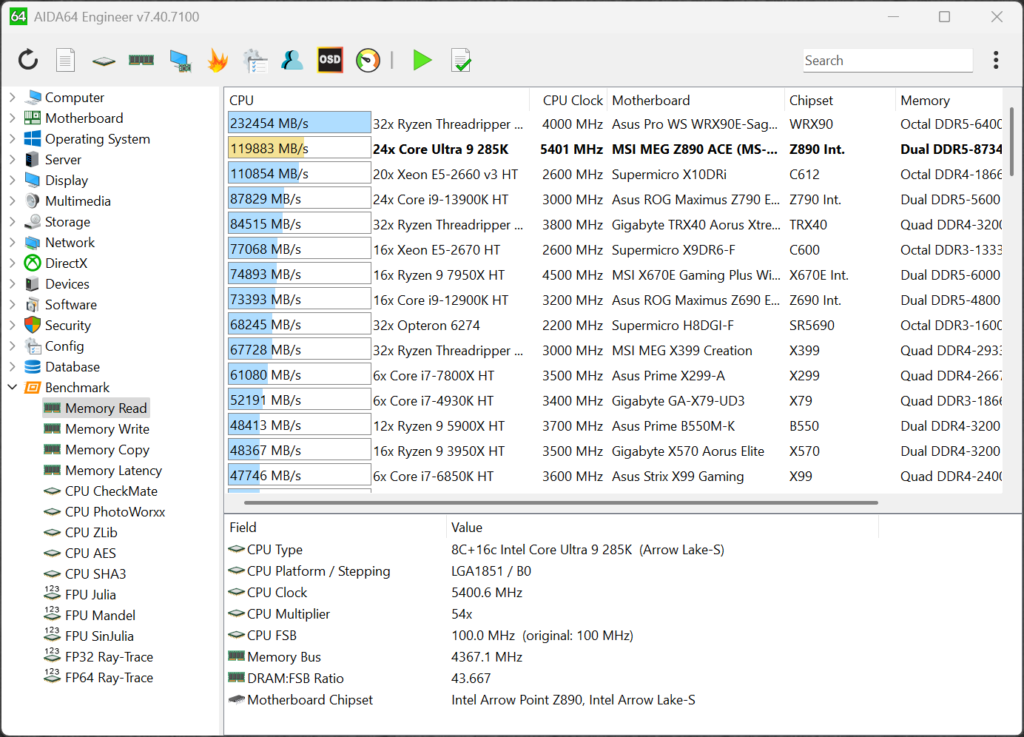The image size is (1024, 737).
Task: Select Security in the left tree
Action: (68, 325)
